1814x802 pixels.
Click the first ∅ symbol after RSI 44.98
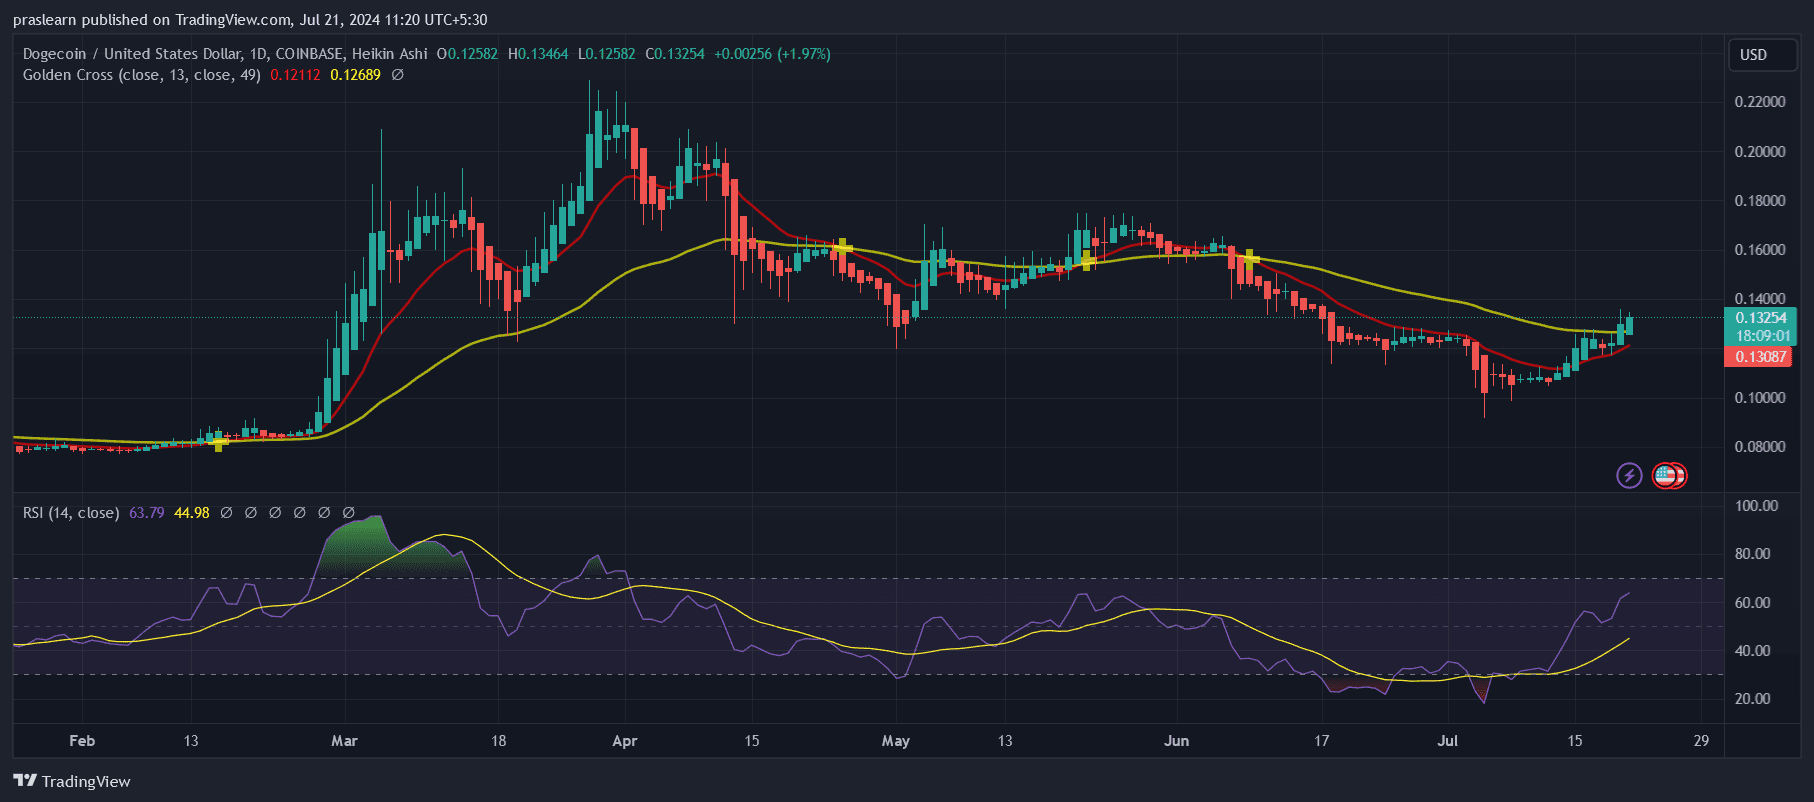(226, 513)
